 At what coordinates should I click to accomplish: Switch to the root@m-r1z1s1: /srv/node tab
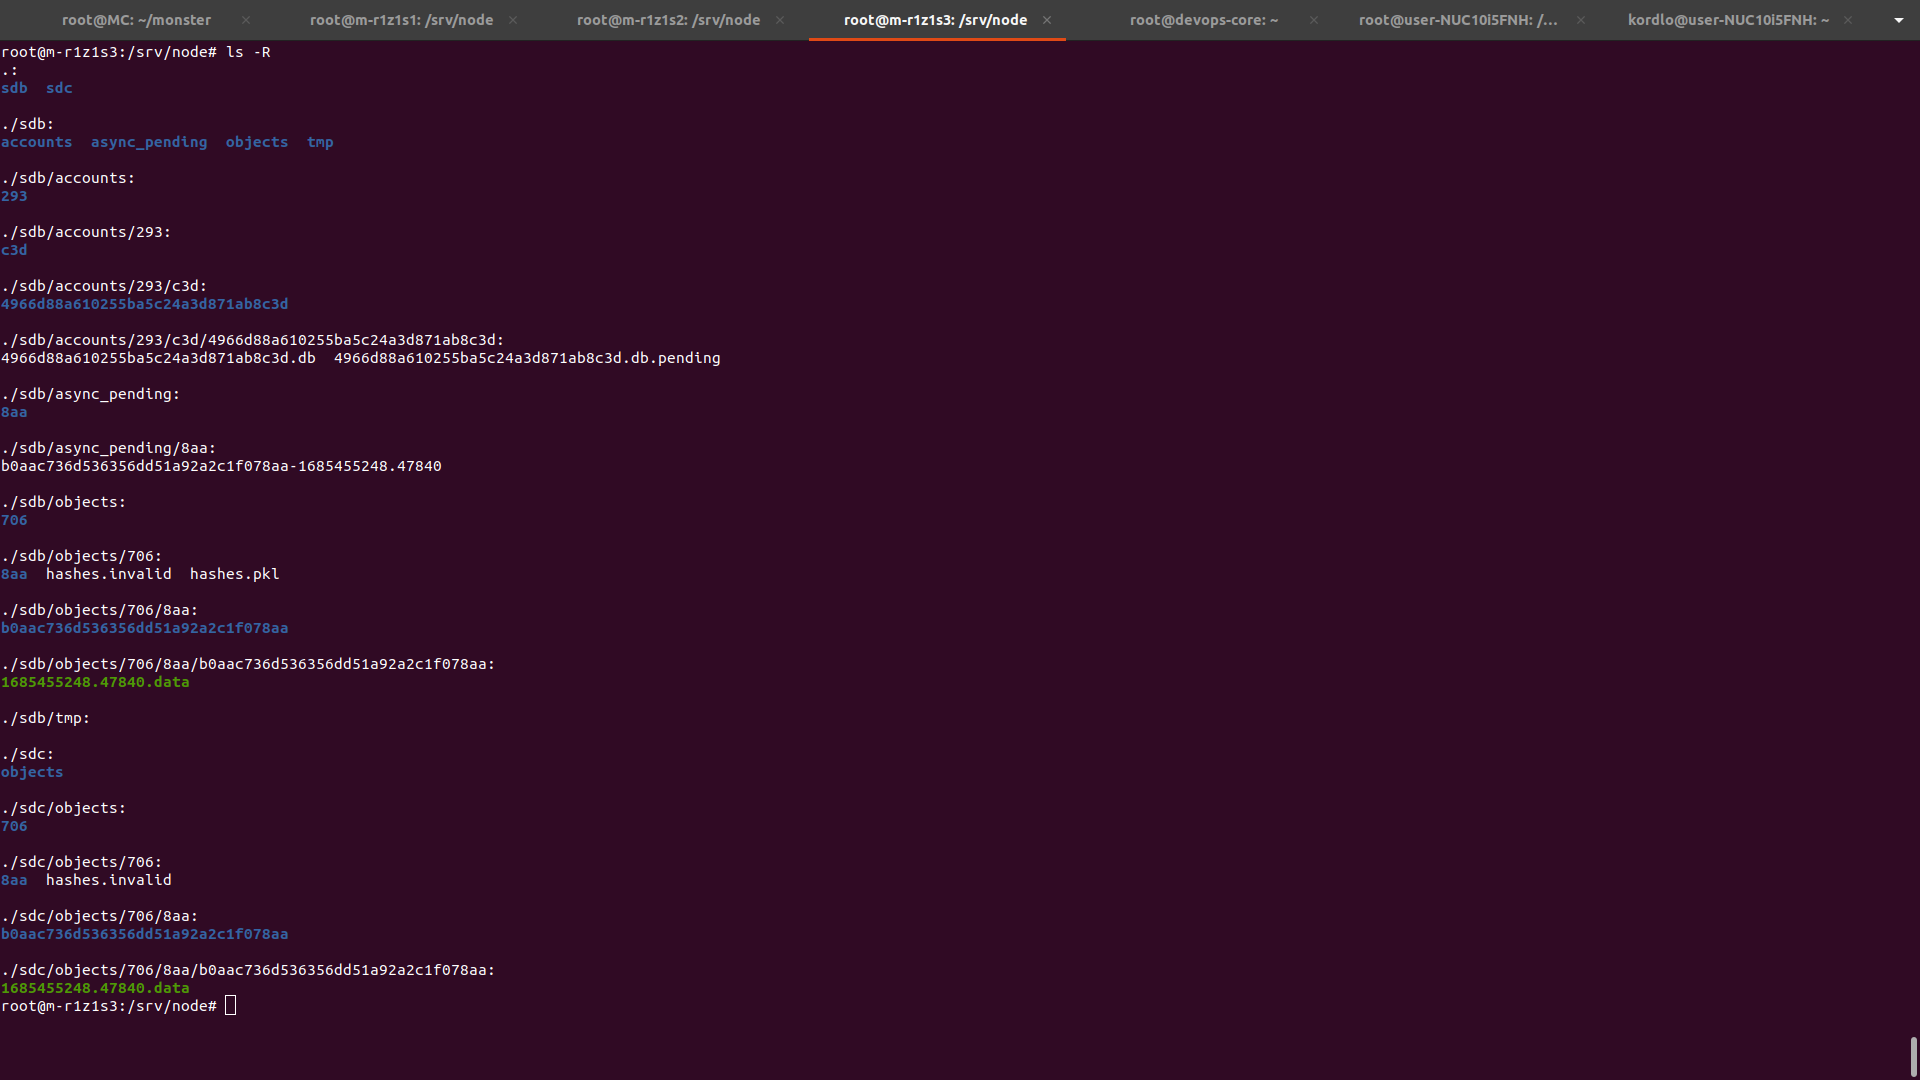401,20
